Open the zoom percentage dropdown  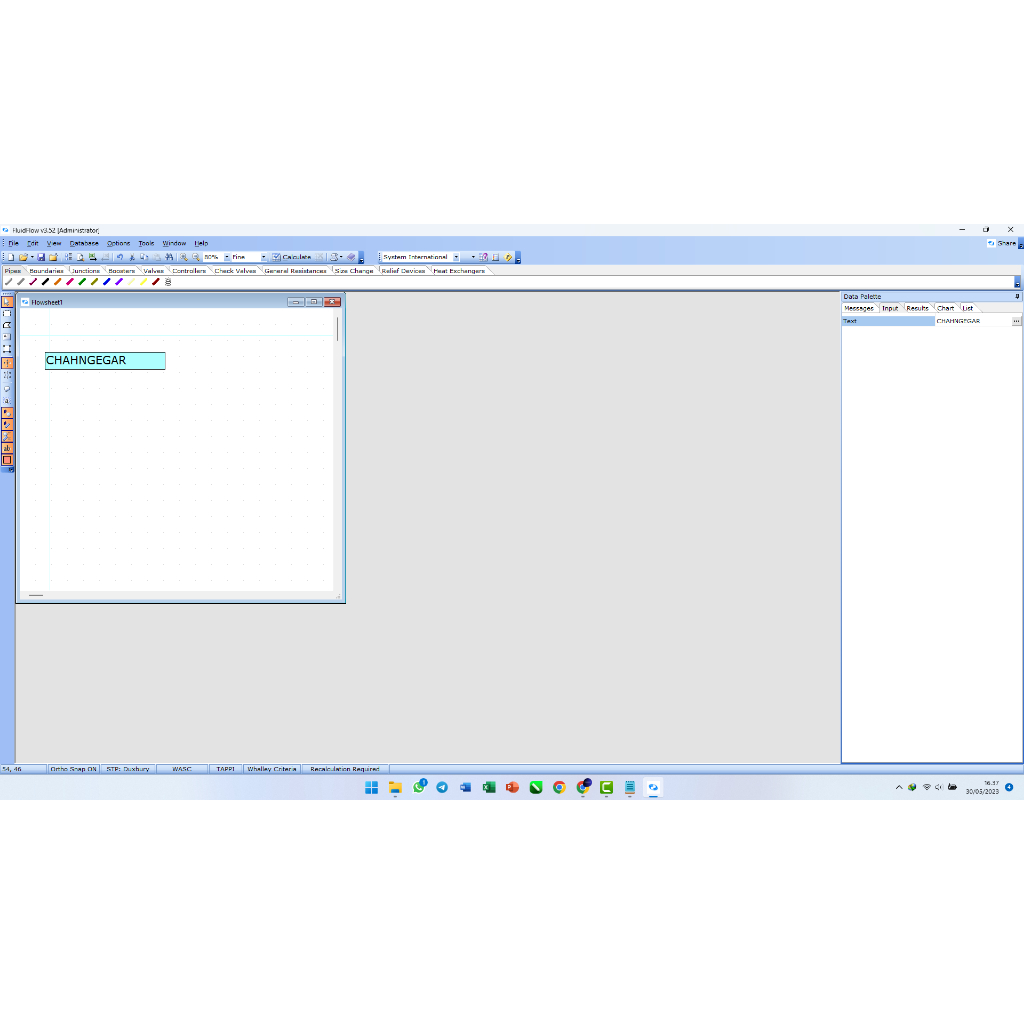coord(226,257)
